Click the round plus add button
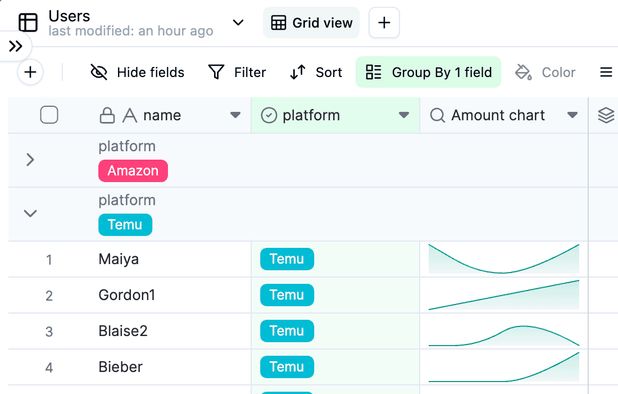Viewport: 618px width, 394px height. click(30, 72)
